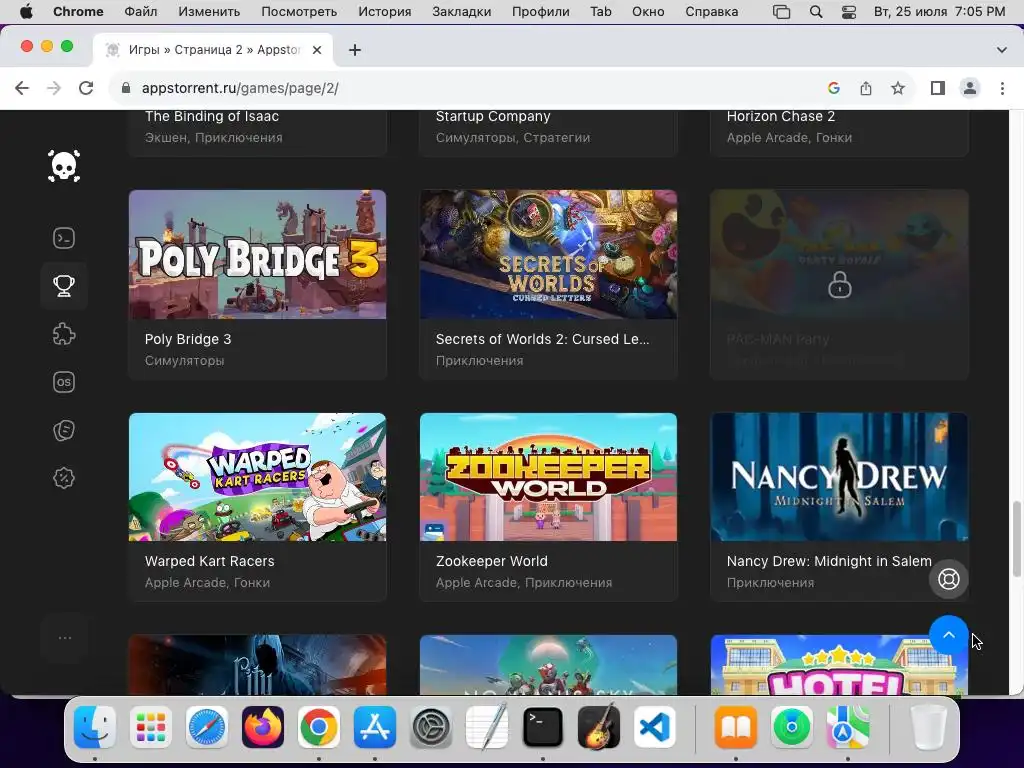
Task: Open the Профили menu
Action: point(541,12)
